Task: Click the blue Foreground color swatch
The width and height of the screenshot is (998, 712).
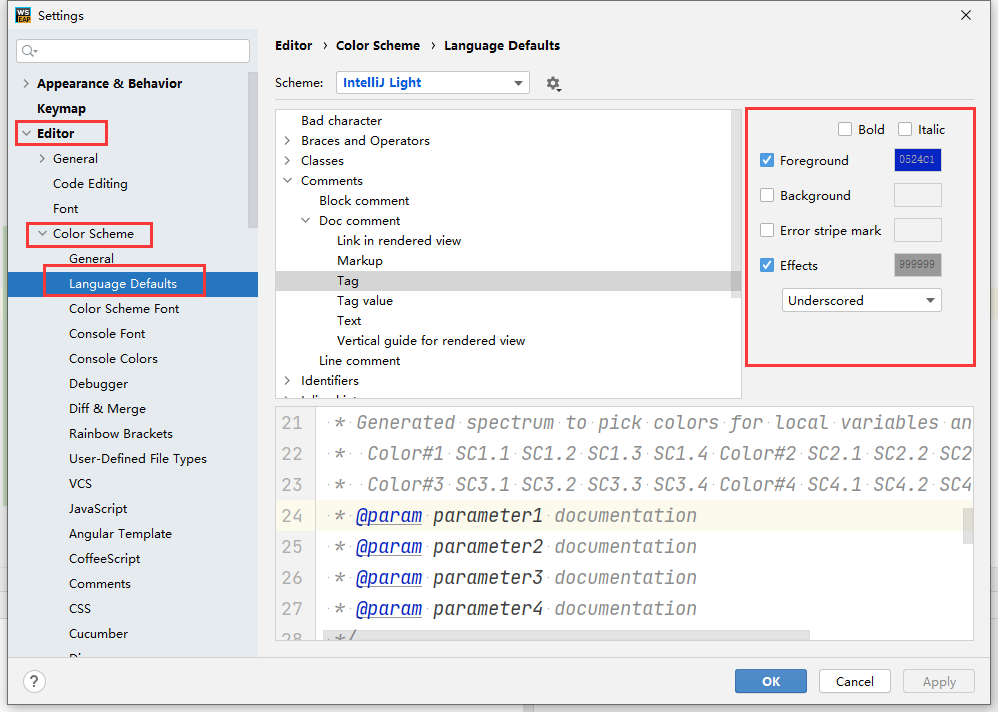Action: (917, 160)
